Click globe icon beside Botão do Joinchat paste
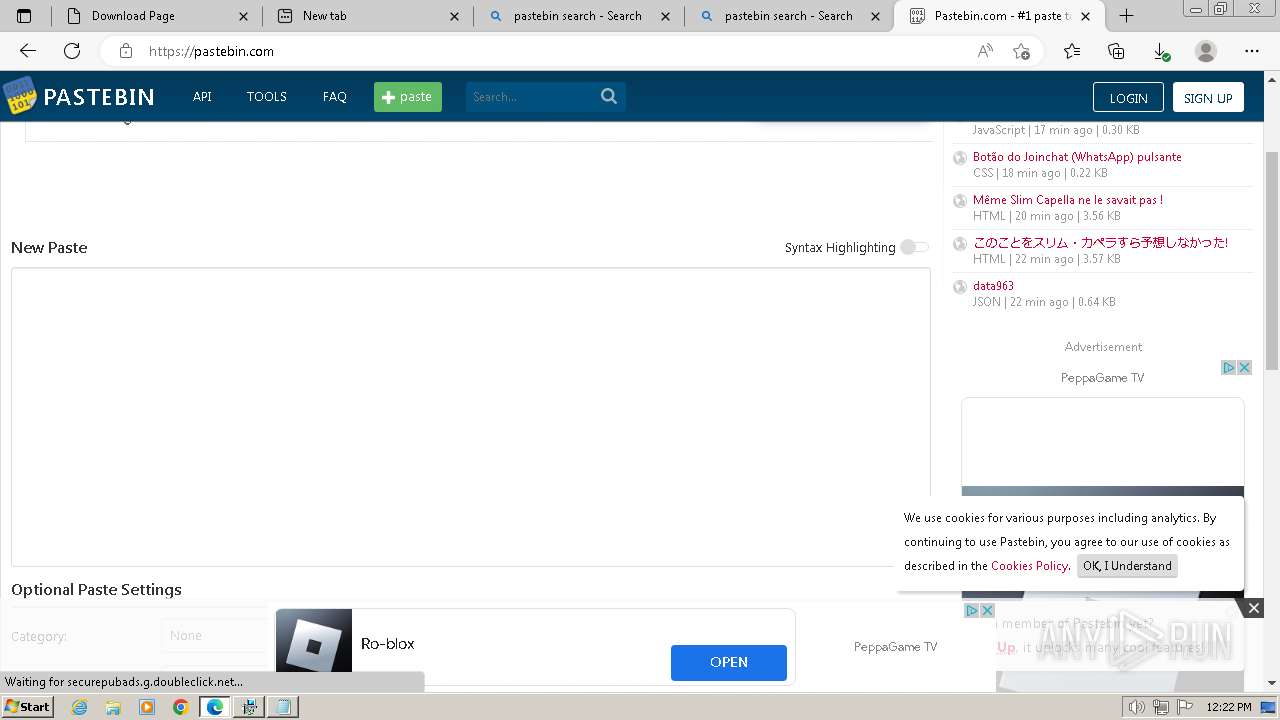This screenshot has width=1280, height=720. coord(960,158)
